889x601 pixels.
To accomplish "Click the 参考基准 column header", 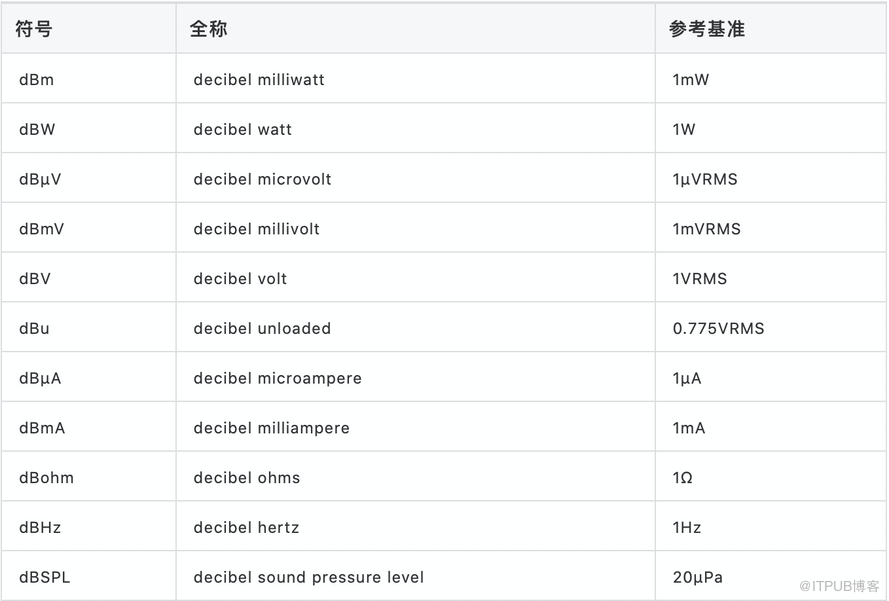I will (707, 29).
